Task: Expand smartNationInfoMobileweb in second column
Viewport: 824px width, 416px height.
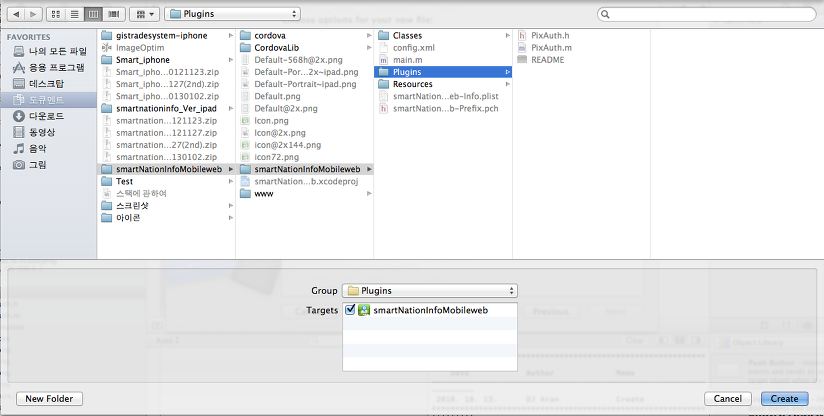Action: click(369, 169)
